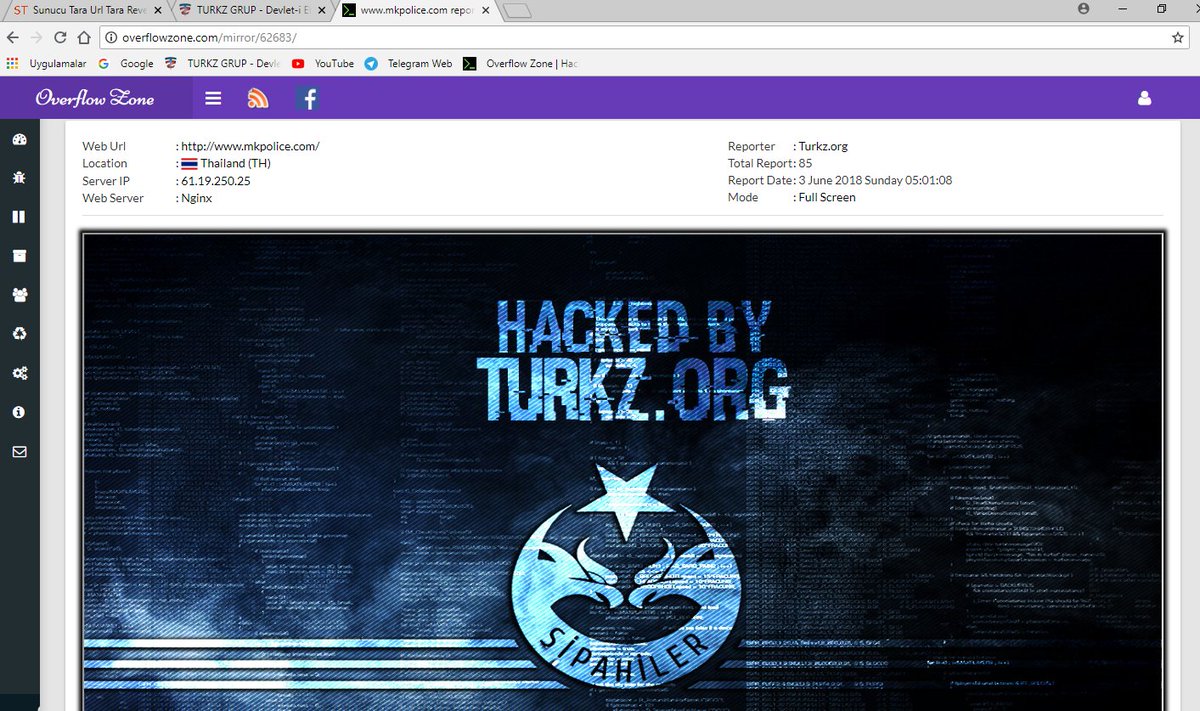Select the recycle icon in sidebar
This screenshot has height=711, width=1200.
point(19,333)
